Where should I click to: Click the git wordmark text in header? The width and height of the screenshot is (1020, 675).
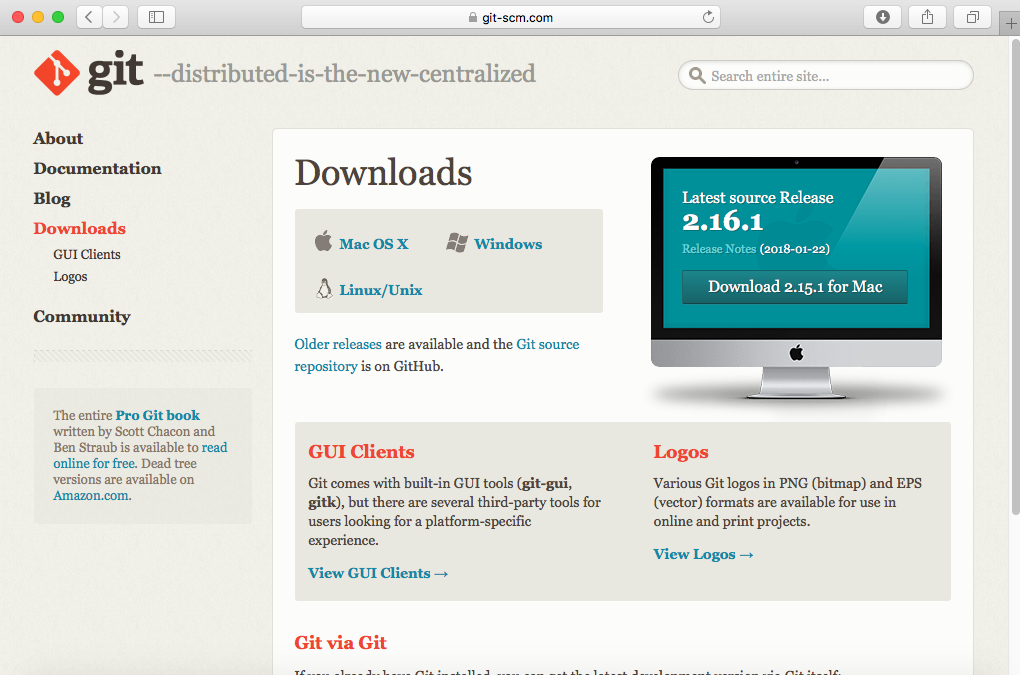click(115, 72)
